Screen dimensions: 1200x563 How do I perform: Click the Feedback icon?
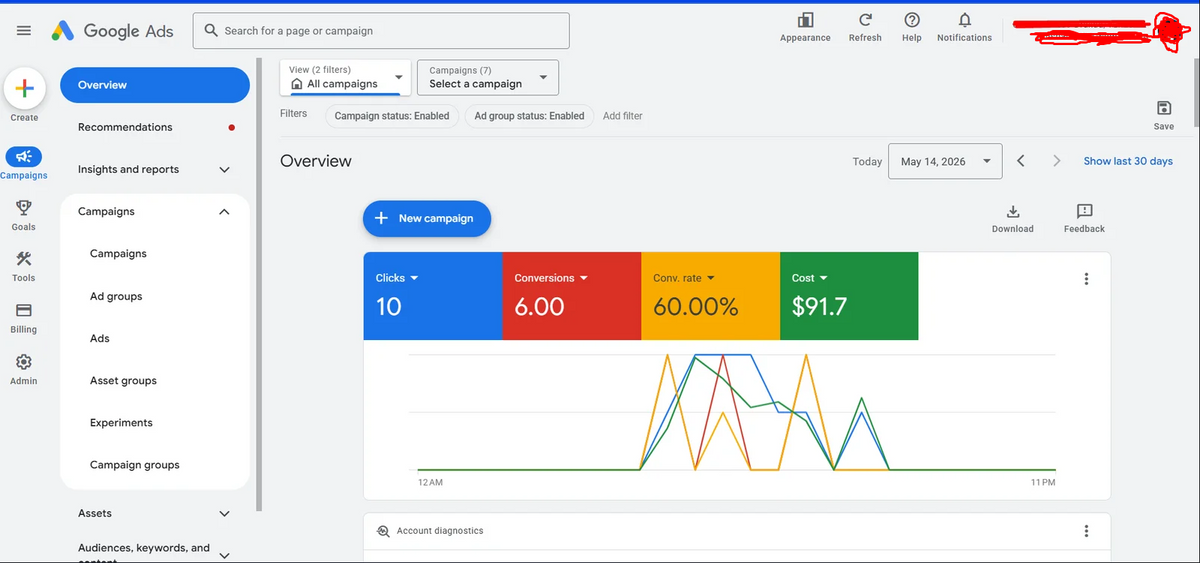[x=1084, y=211]
